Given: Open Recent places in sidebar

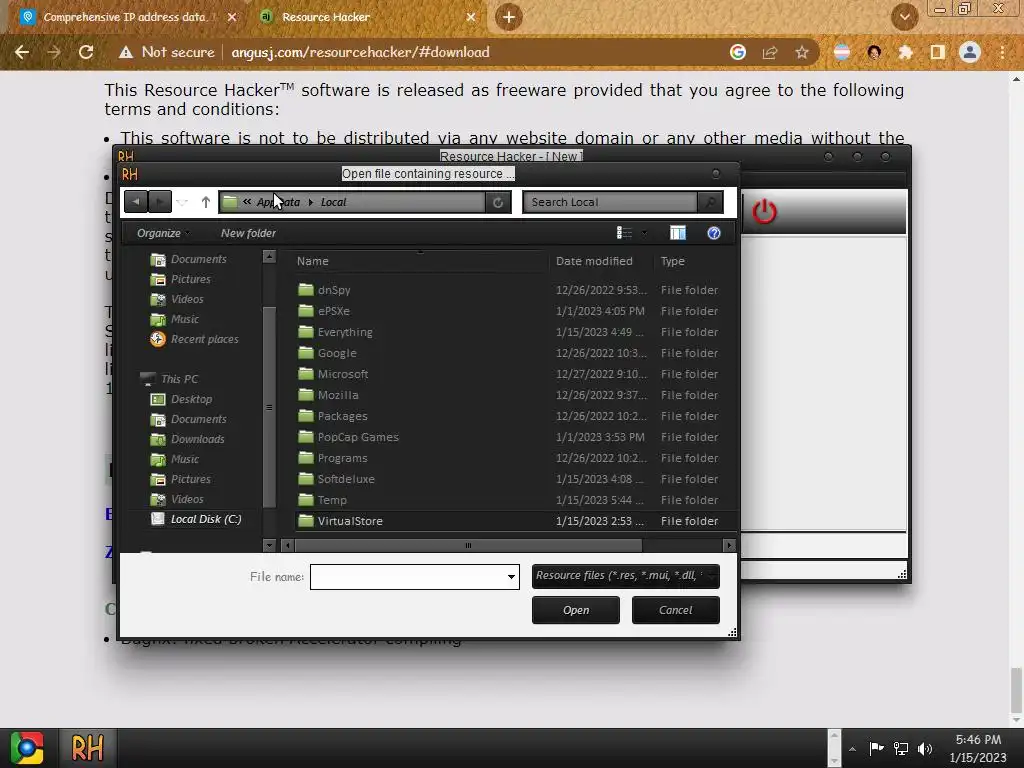Looking at the screenshot, I should pyautogui.click(x=195, y=340).
